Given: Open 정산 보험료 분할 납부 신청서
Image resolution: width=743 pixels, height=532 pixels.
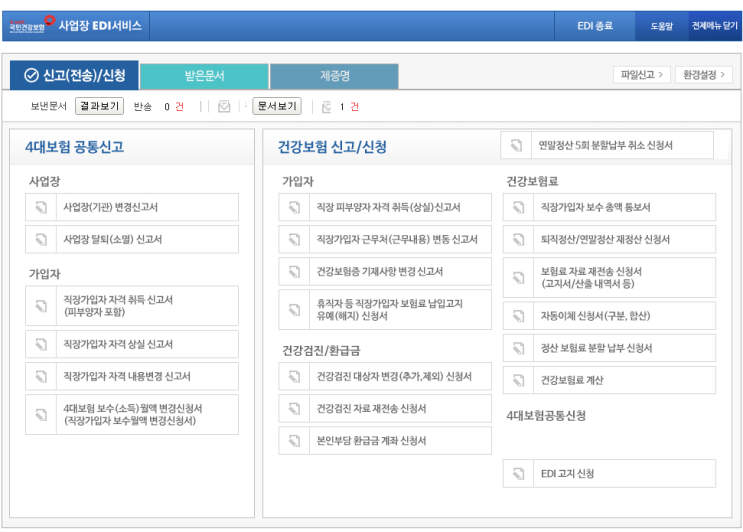Looking at the screenshot, I should 609,348.
